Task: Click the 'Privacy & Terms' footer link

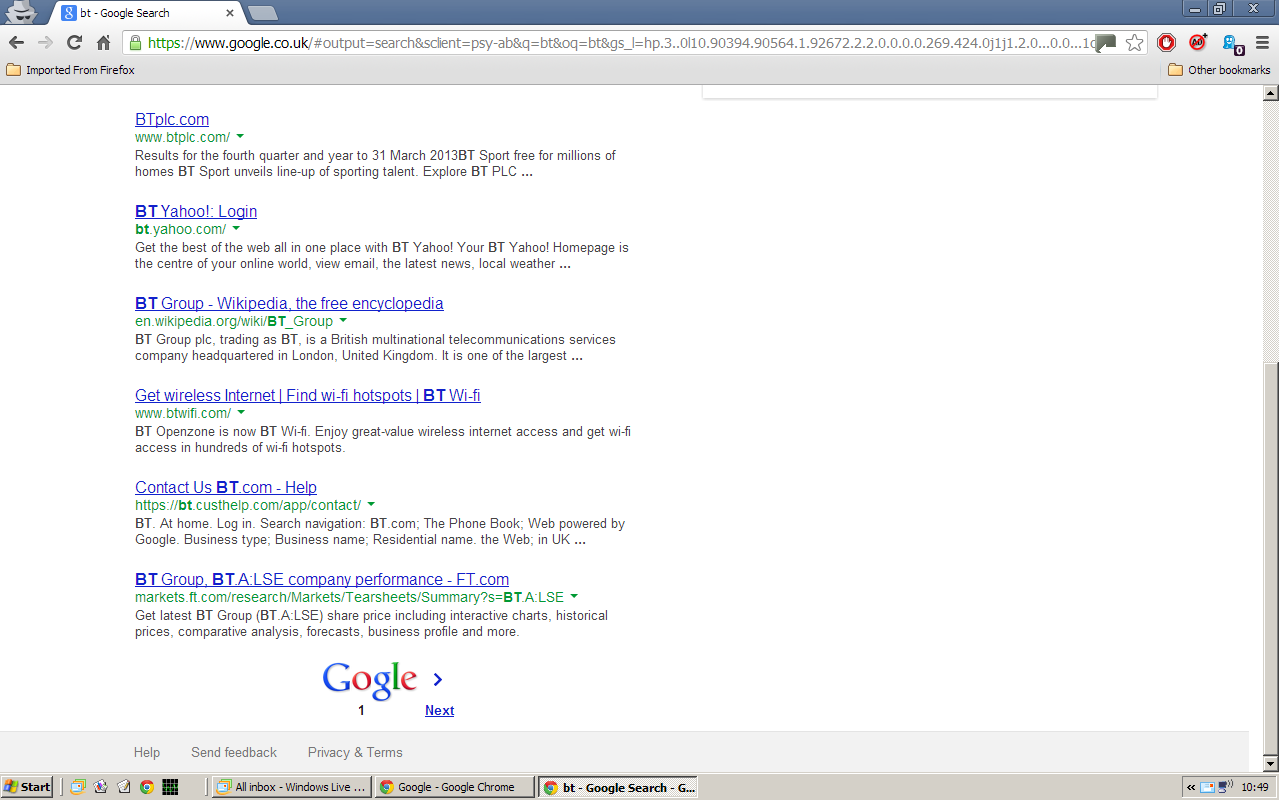Action: coord(355,752)
